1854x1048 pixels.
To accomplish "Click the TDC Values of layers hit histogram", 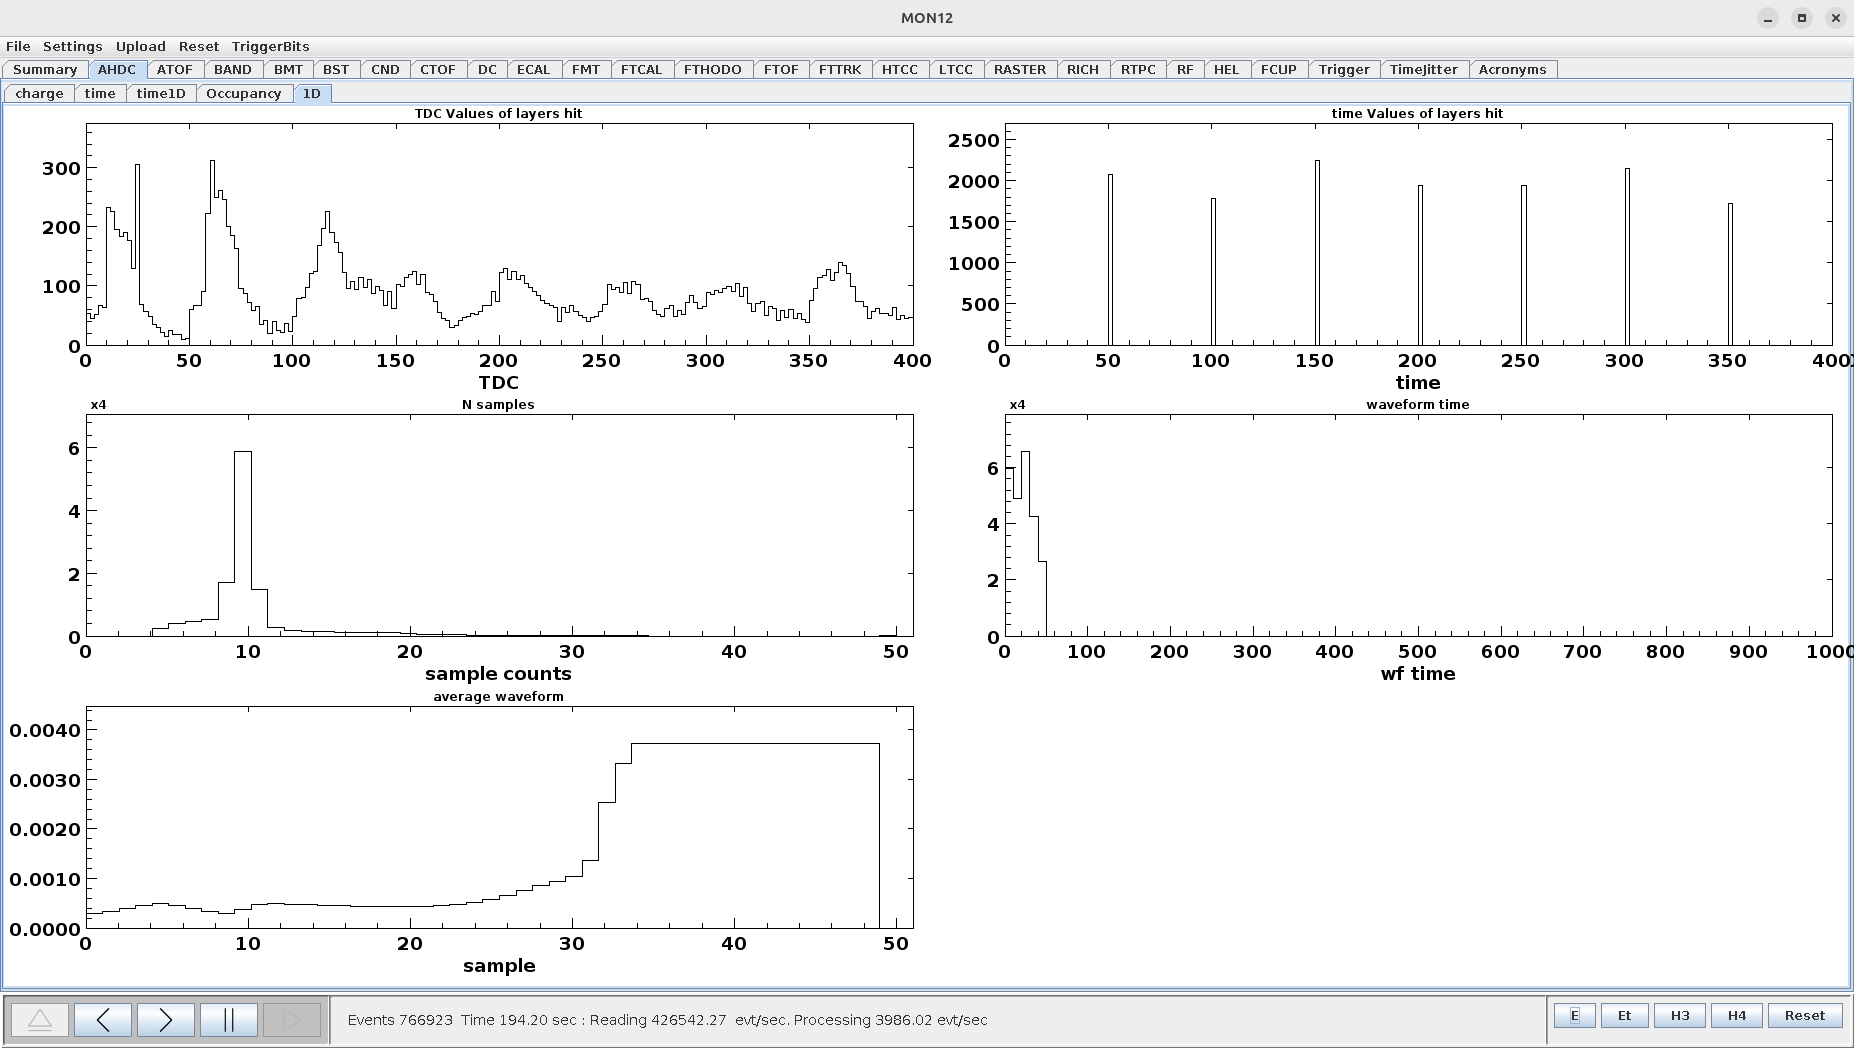I will pyautogui.click(x=499, y=234).
